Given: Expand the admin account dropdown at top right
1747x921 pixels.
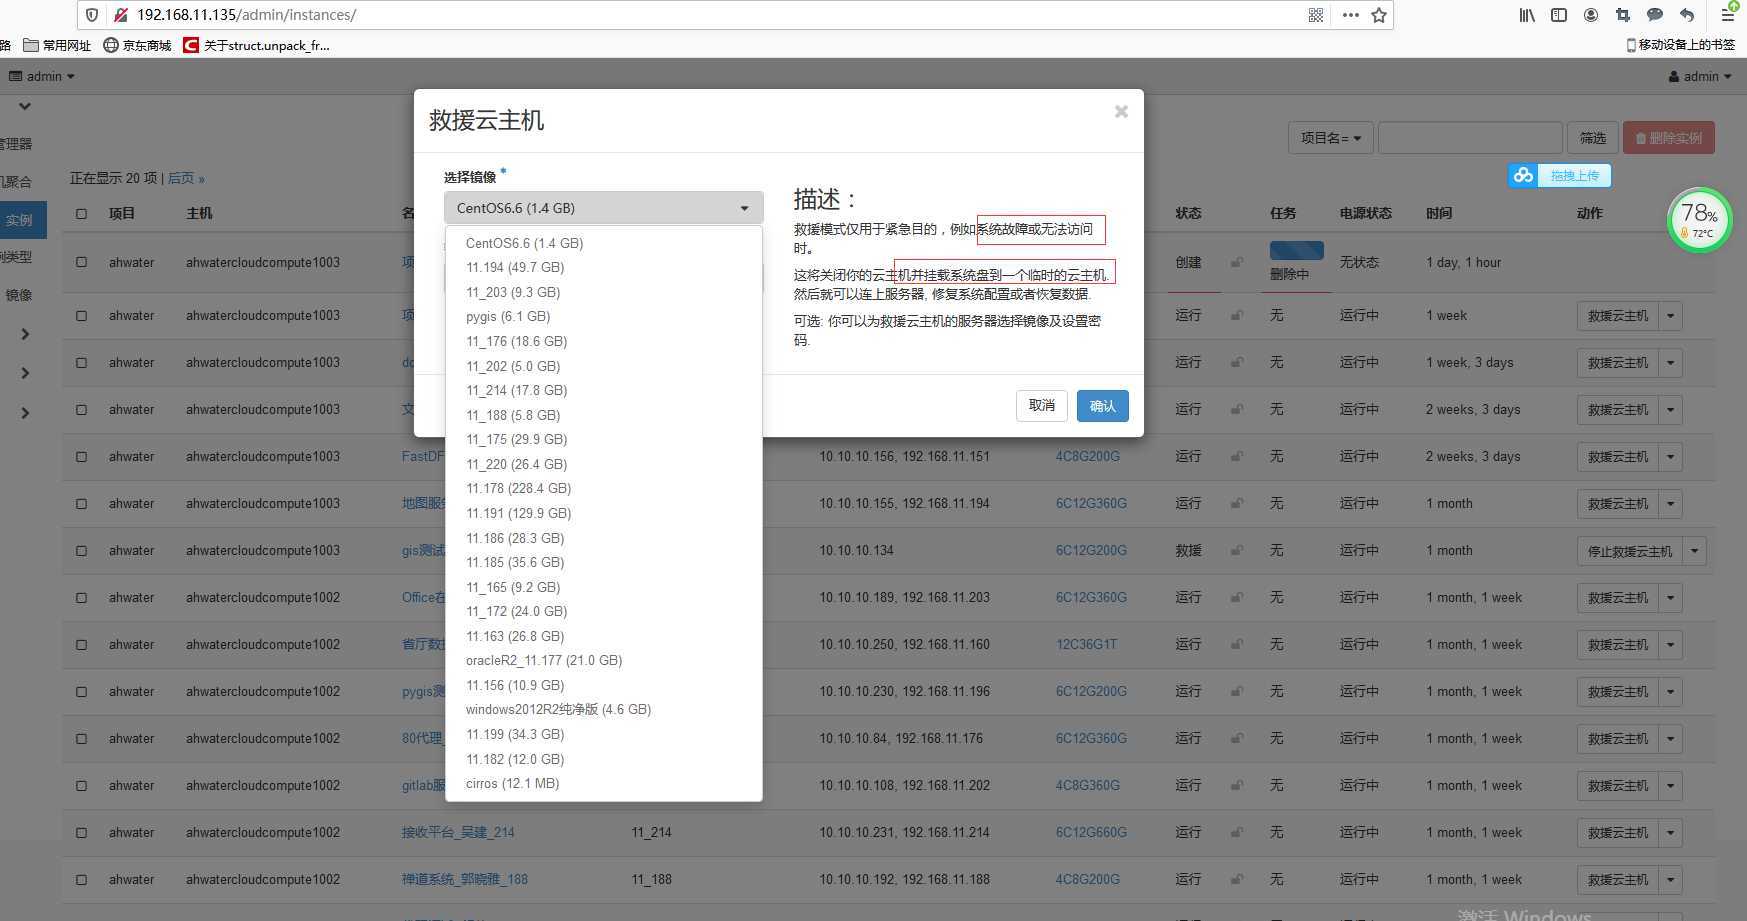Looking at the screenshot, I should [1700, 76].
